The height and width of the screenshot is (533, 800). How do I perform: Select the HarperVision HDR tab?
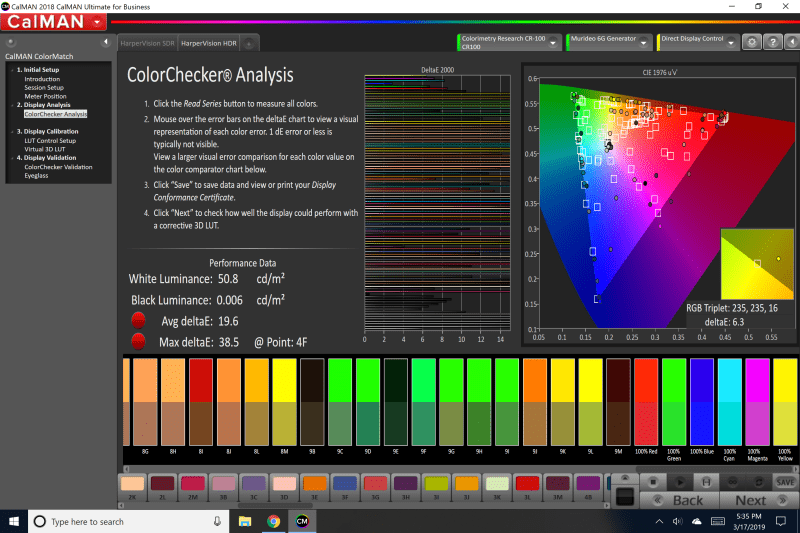208,43
